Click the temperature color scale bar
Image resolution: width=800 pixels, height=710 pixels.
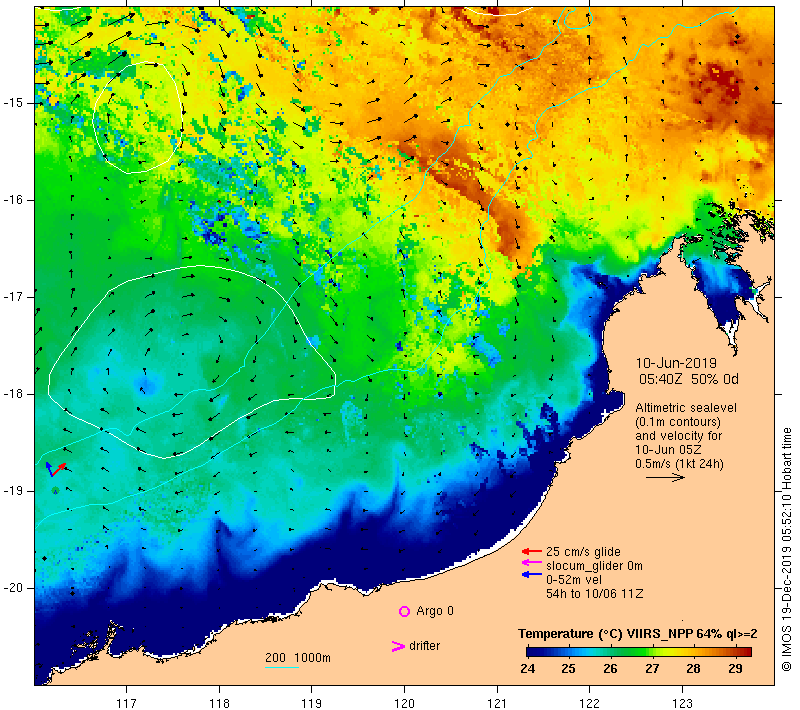pyautogui.click(x=639, y=652)
